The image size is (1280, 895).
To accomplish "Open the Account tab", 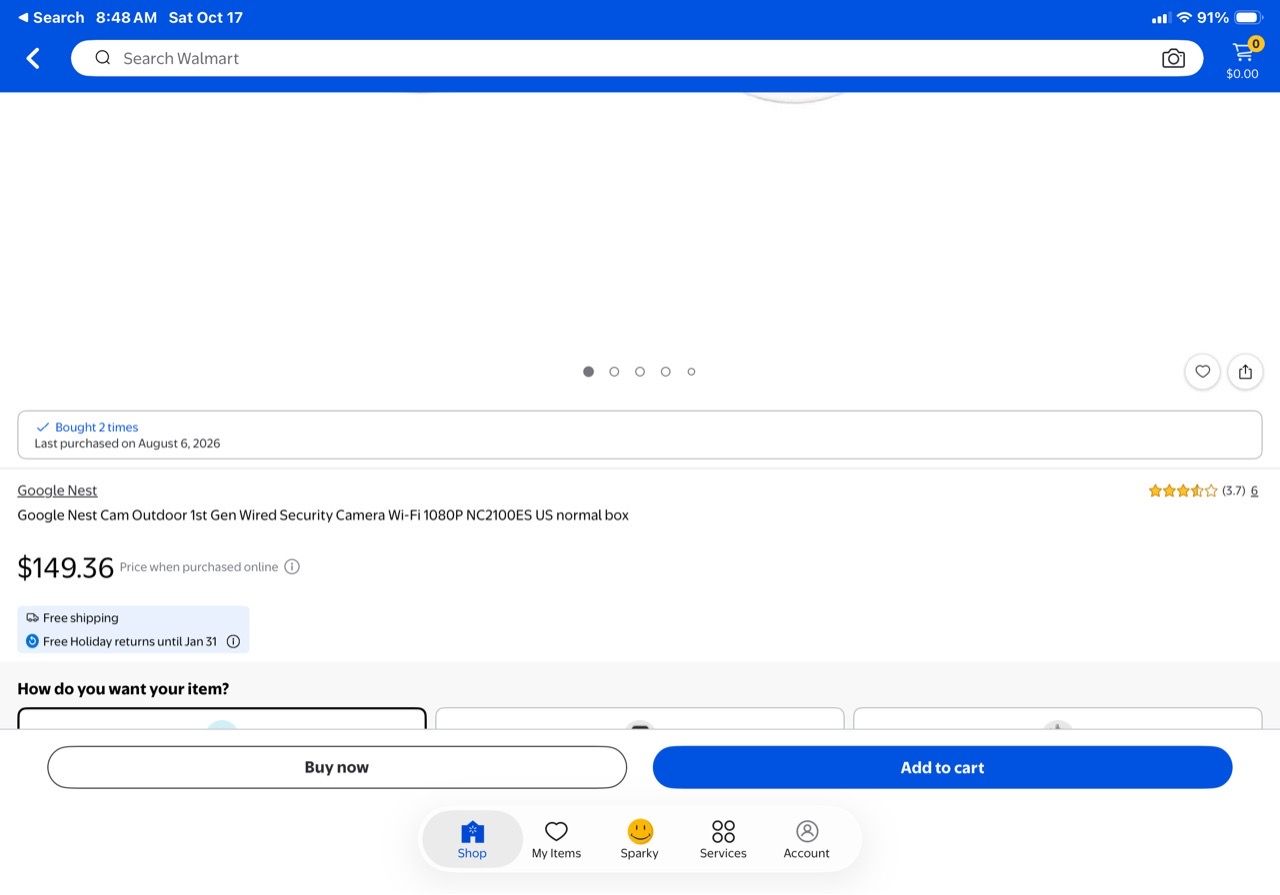I will pyautogui.click(x=807, y=839).
